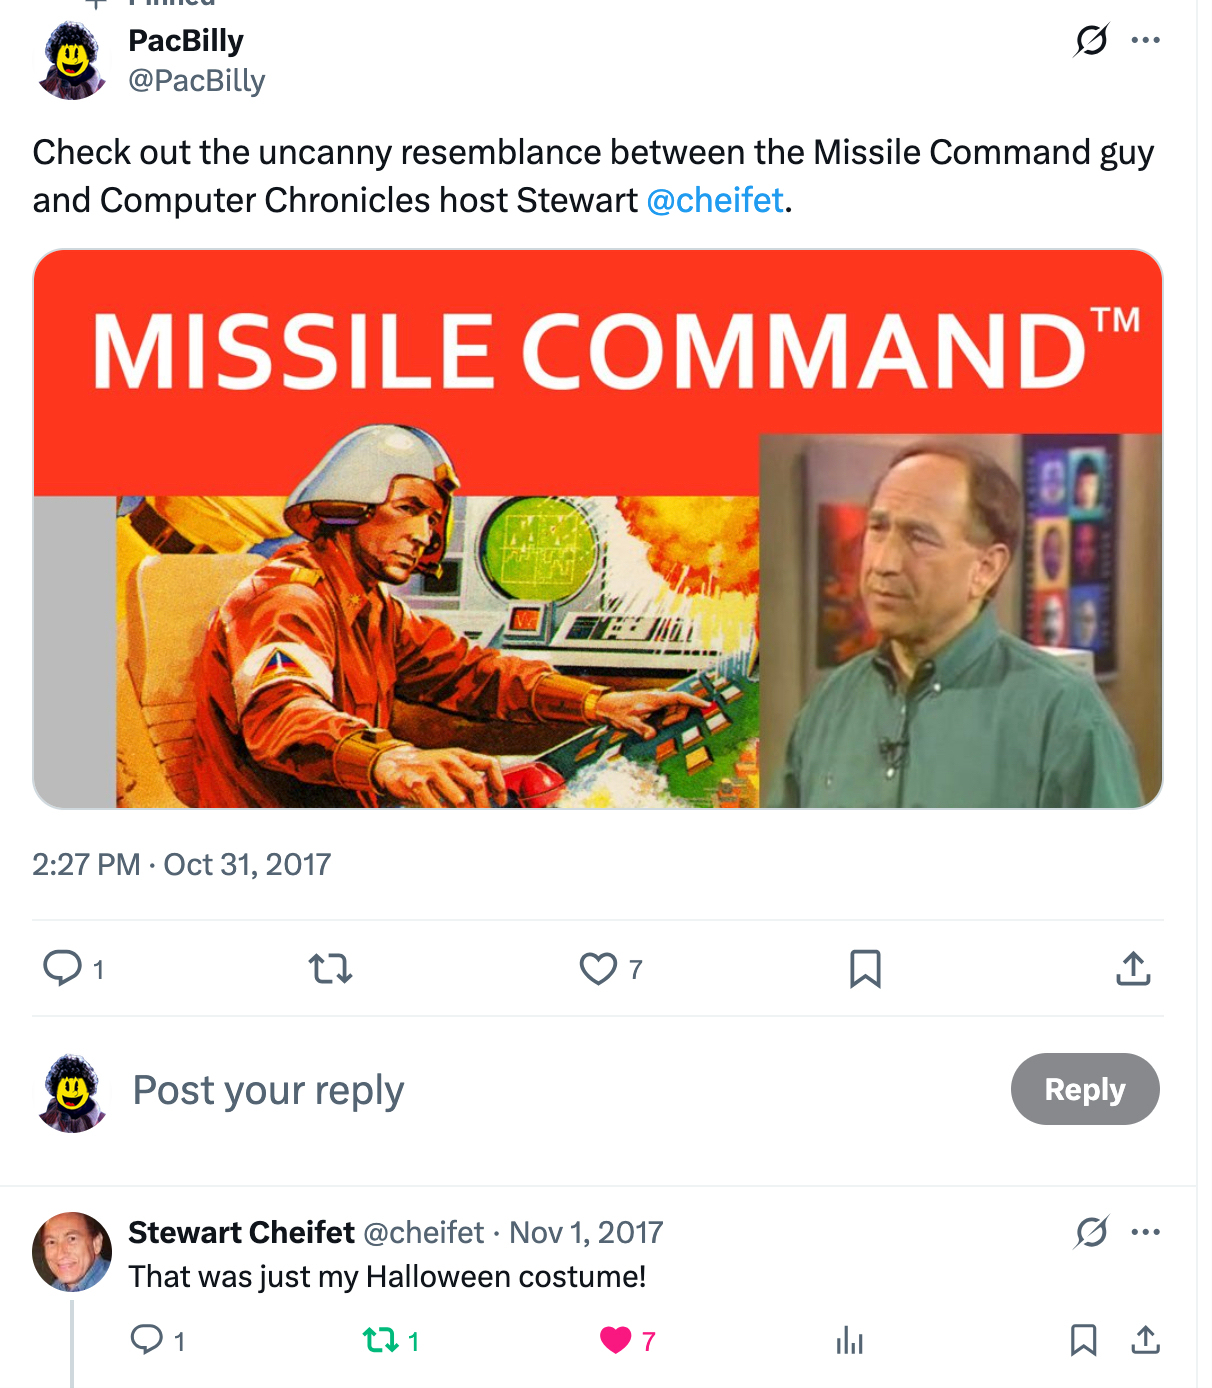Like PacBilly's Missile Command post

click(x=598, y=968)
